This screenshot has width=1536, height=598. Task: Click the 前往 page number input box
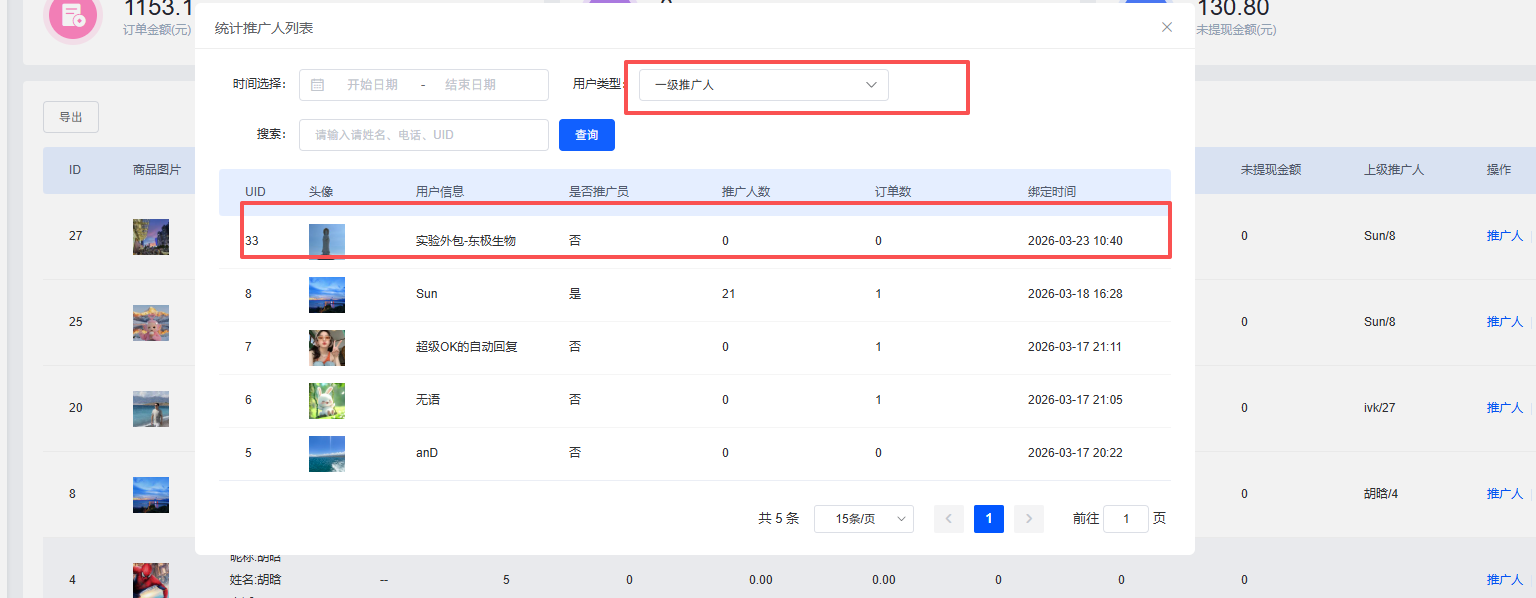pyautogui.click(x=1126, y=519)
